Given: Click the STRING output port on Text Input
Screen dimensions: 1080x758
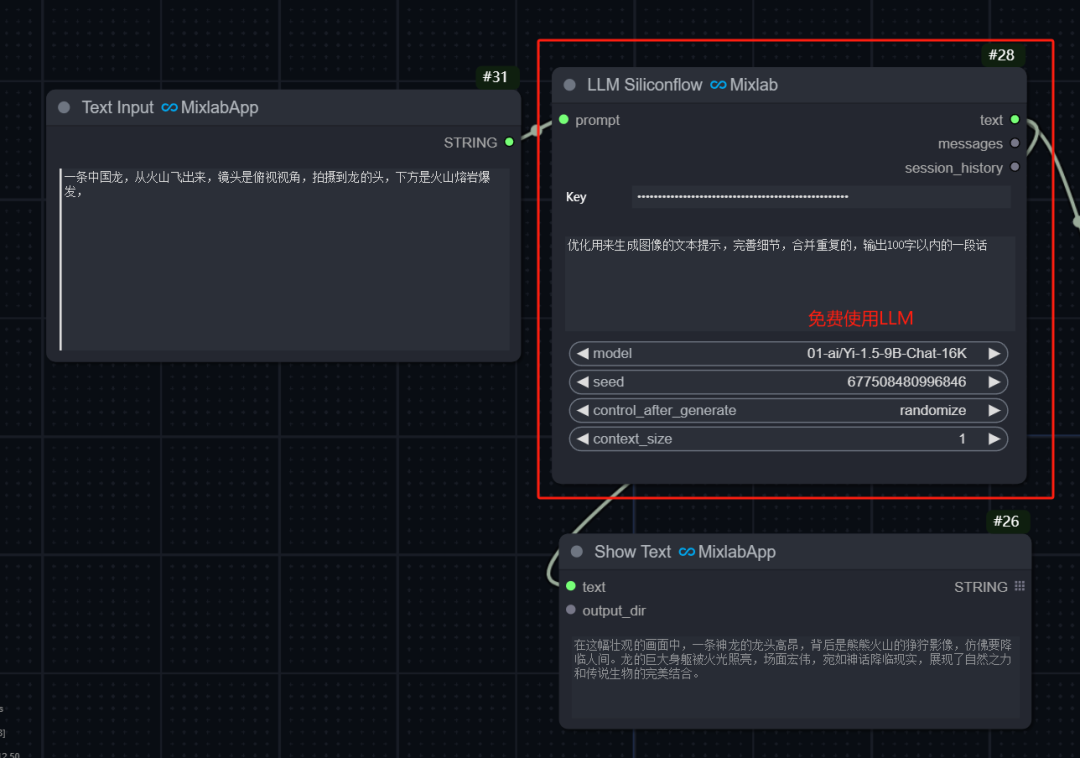Looking at the screenshot, I should pos(509,143).
